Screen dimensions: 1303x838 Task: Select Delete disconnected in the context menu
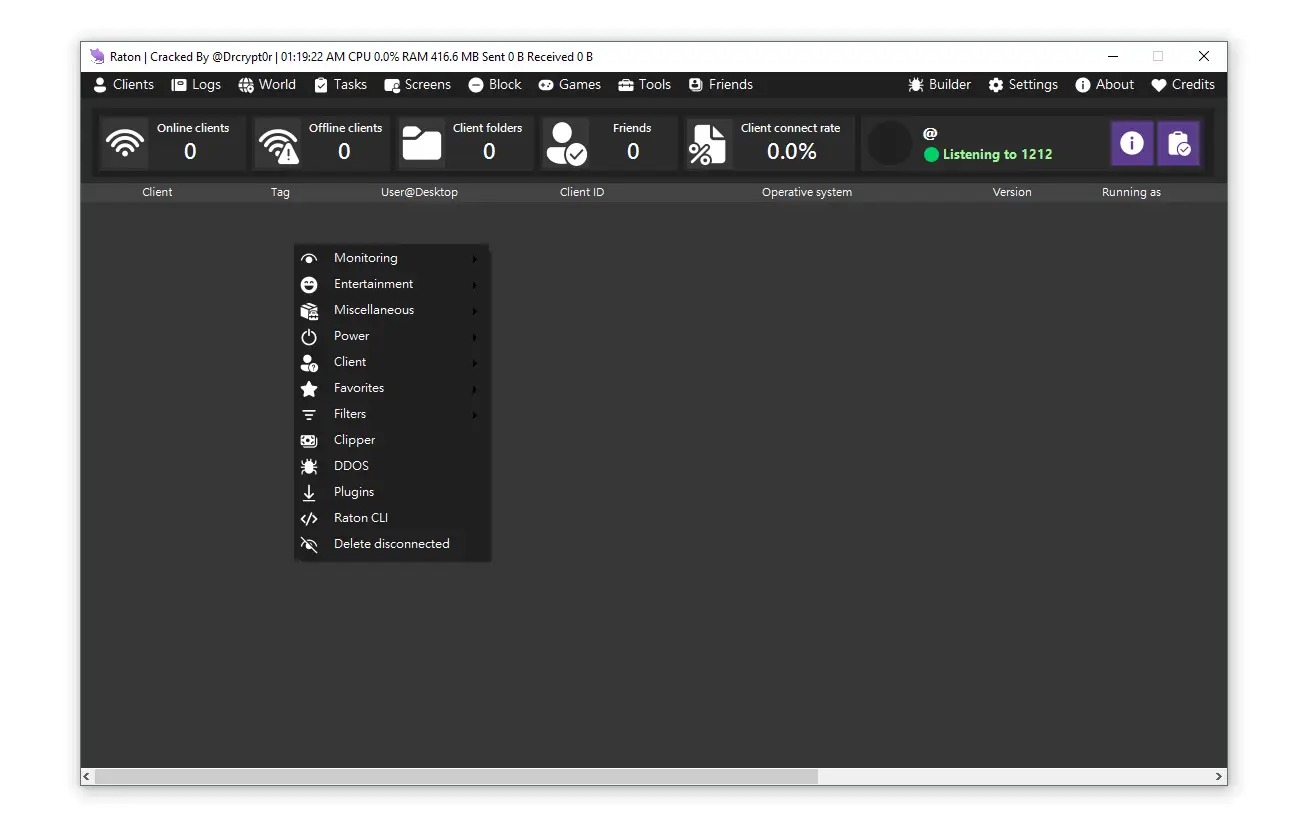(391, 544)
